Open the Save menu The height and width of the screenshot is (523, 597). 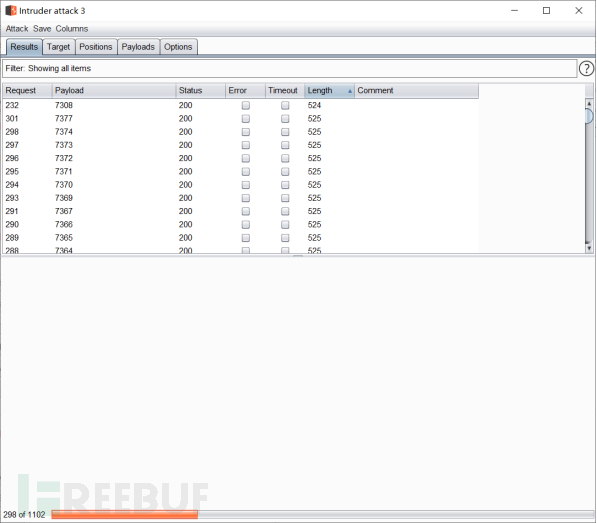pyautogui.click(x=42, y=29)
